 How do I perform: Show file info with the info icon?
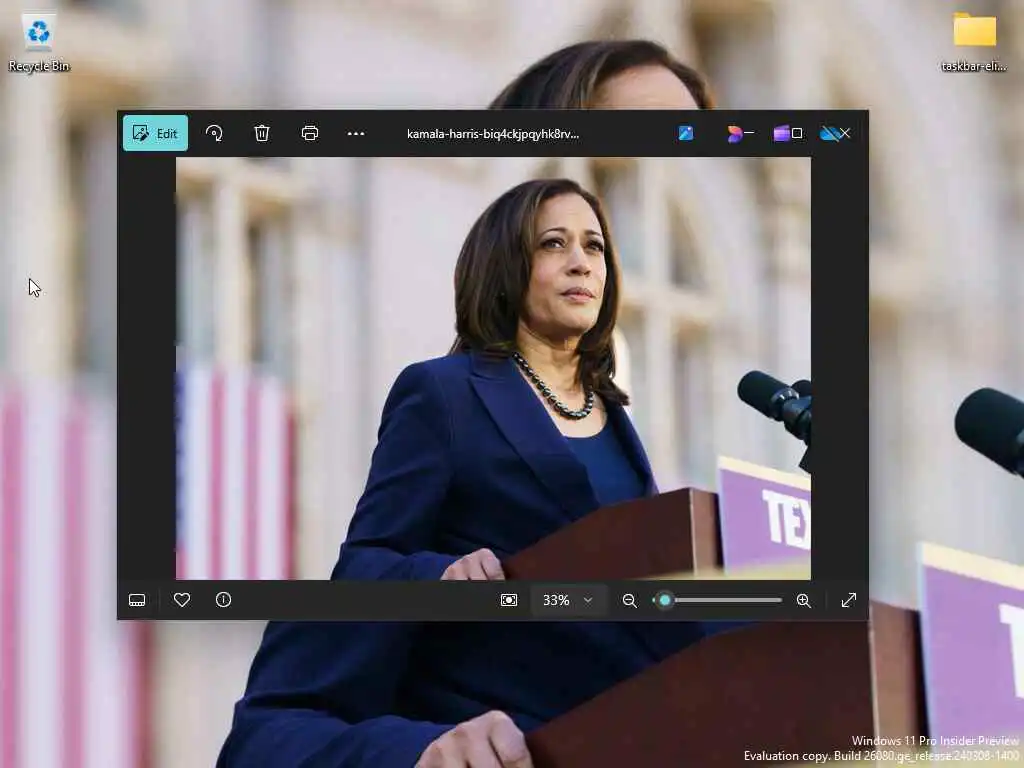pyautogui.click(x=223, y=600)
